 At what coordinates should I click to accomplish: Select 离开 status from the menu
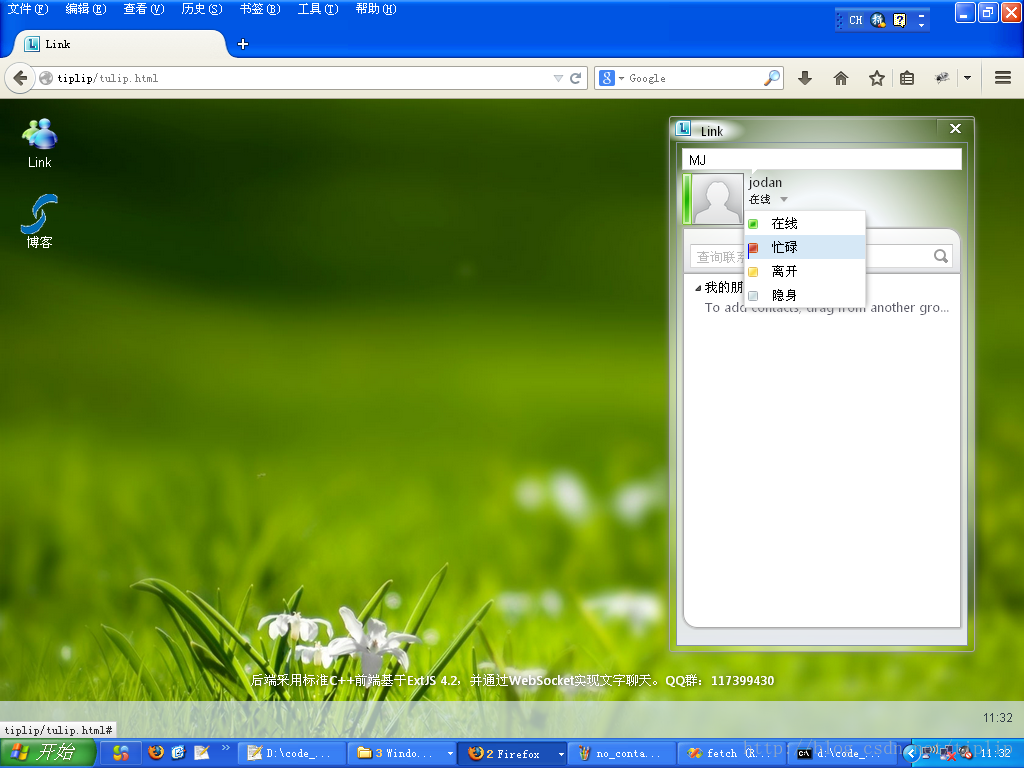tap(805, 271)
